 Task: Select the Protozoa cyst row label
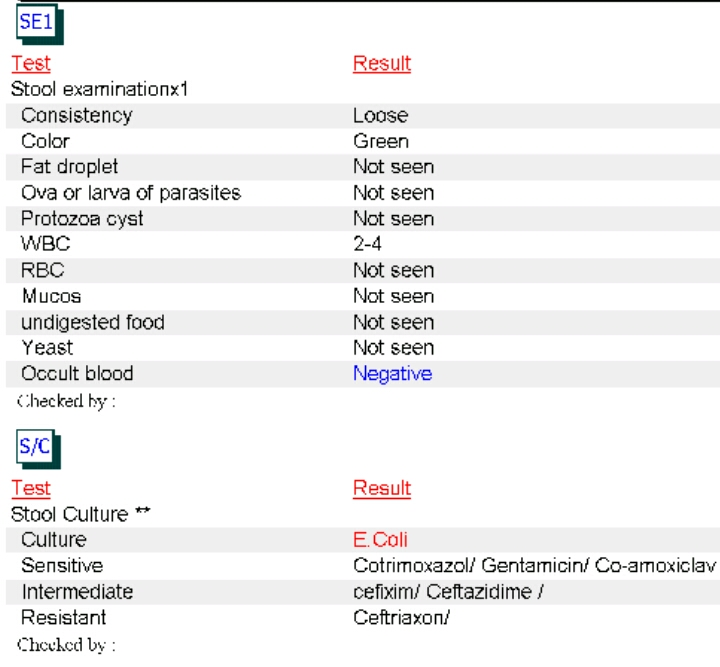coord(82,219)
